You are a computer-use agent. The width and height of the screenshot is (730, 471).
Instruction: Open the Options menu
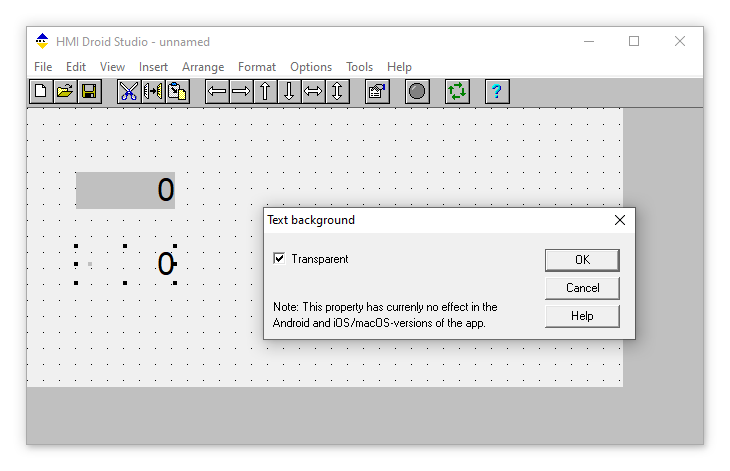(x=311, y=67)
